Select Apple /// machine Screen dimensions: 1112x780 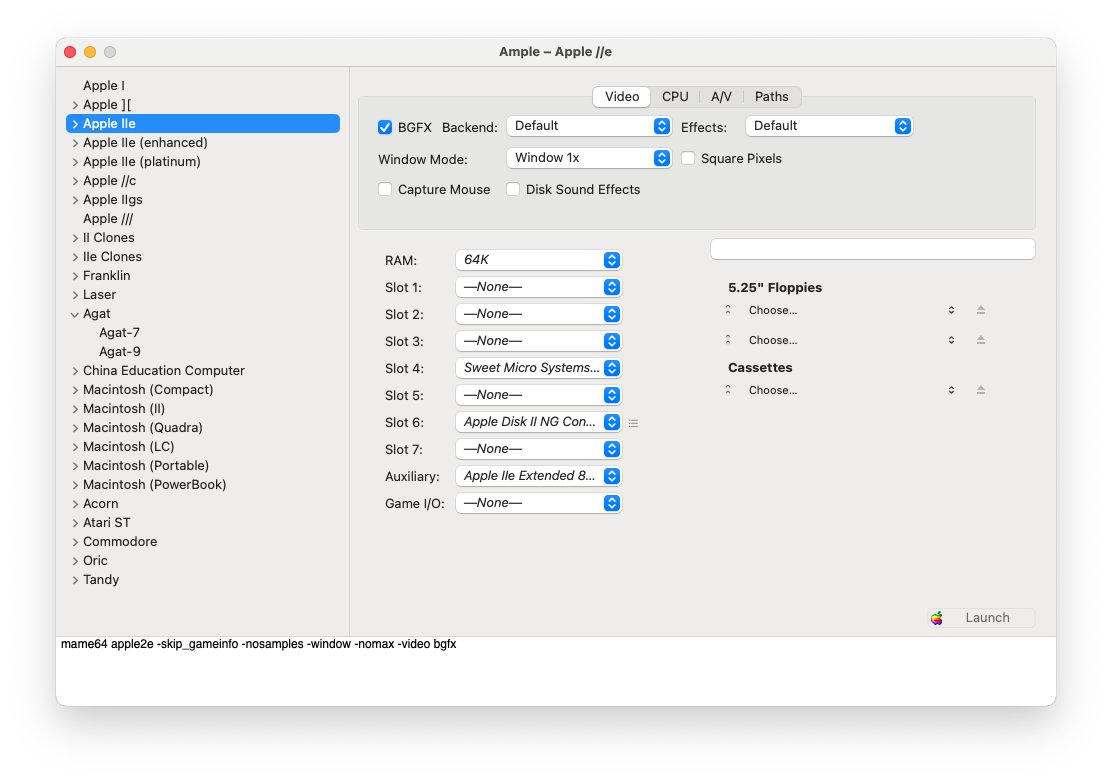point(203,218)
